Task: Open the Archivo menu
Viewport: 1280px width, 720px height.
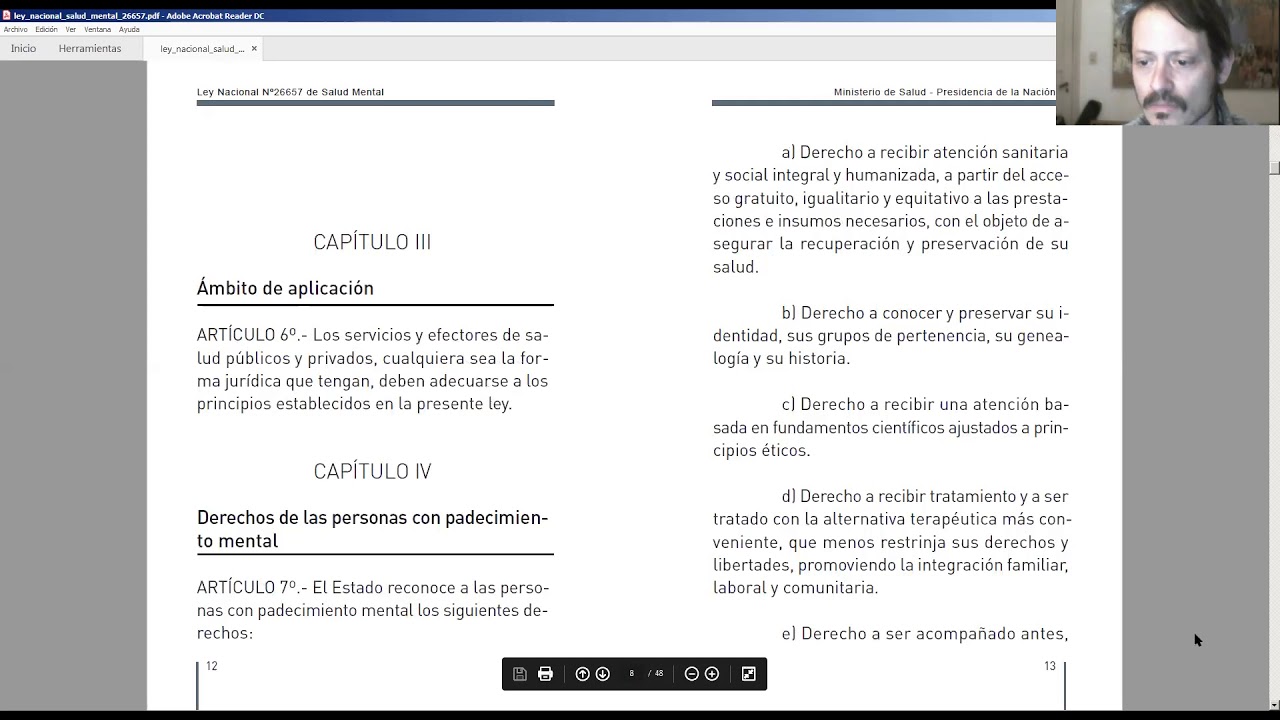Action: 16,29
